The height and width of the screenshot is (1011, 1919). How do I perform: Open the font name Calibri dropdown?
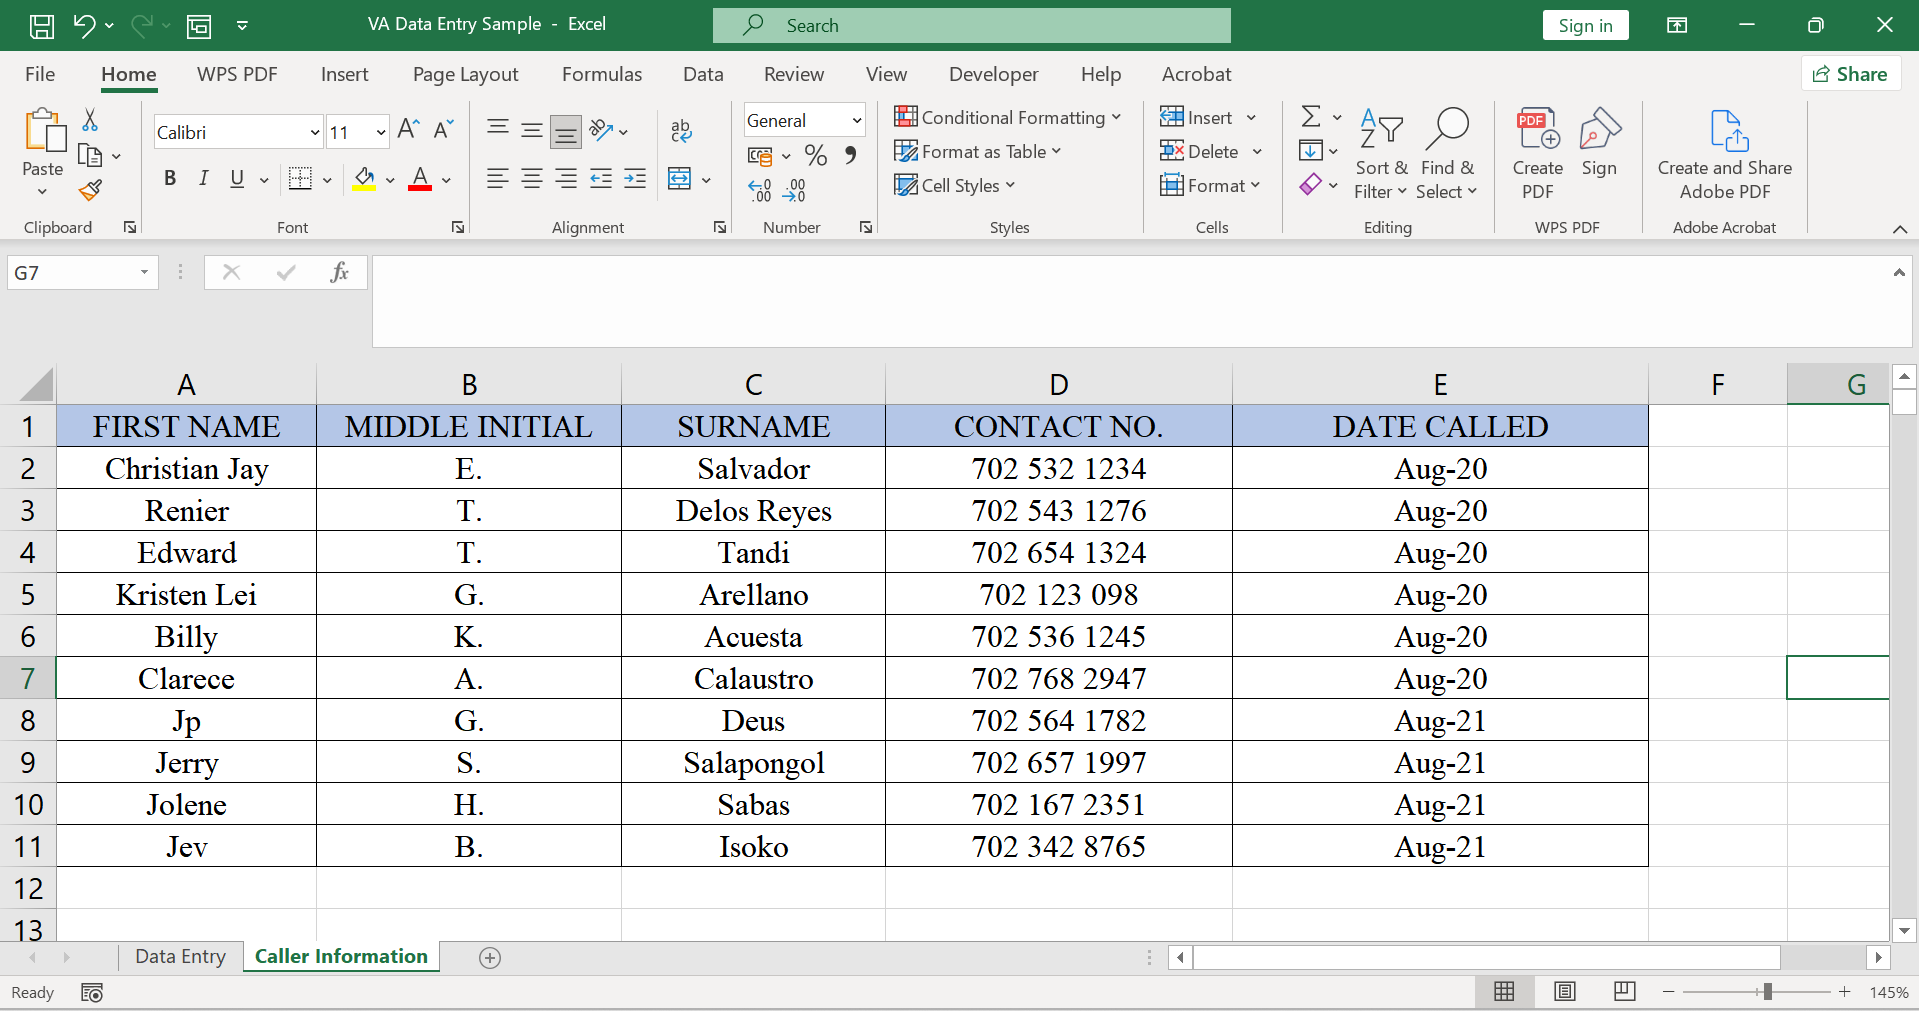[314, 132]
